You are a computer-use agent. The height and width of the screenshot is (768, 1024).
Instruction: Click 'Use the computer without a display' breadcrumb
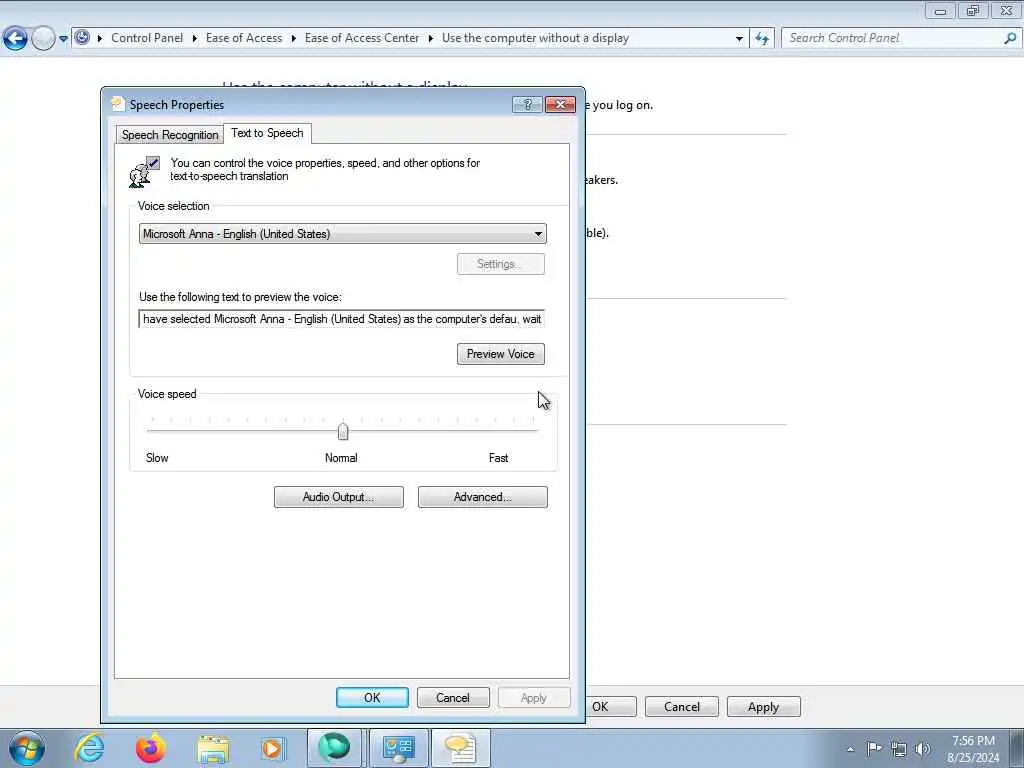point(536,38)
